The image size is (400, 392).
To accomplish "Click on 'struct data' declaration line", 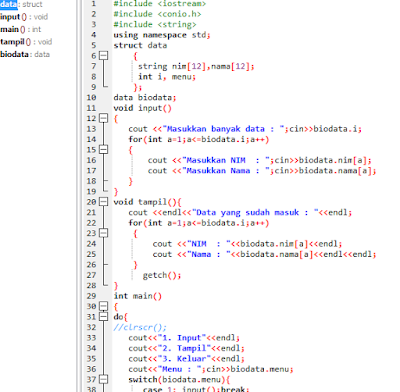I will point(140,45).
